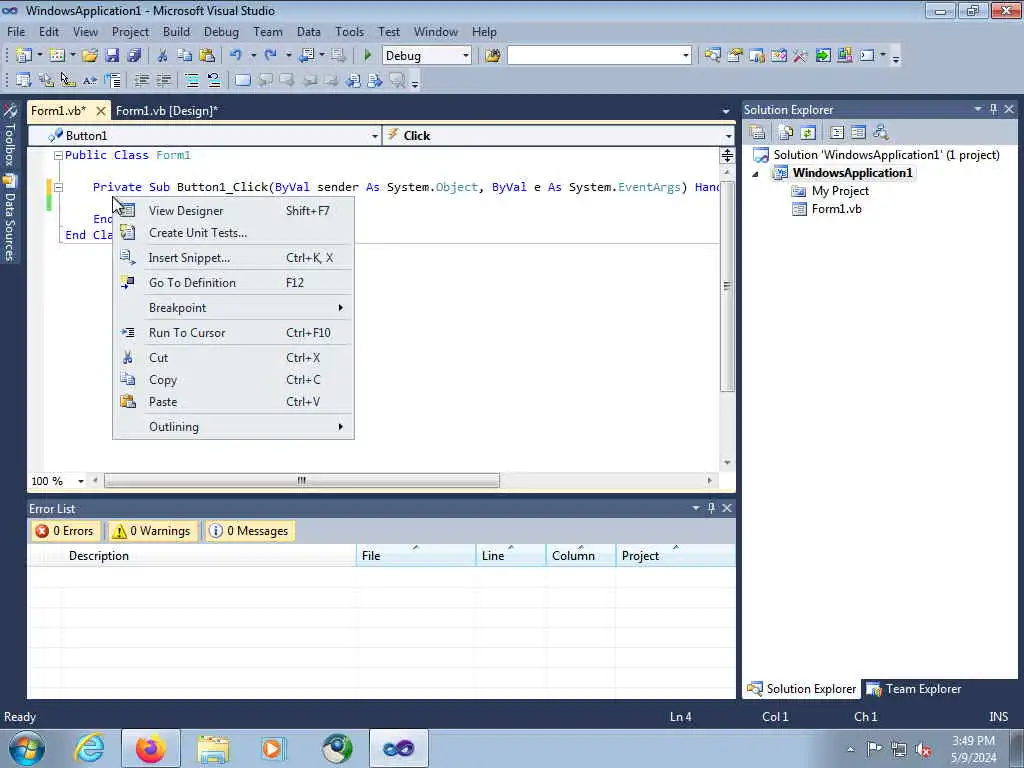Close the Form1.vb* tab
The height and width of the screenshot is (768, 1024).
point(101,111)
